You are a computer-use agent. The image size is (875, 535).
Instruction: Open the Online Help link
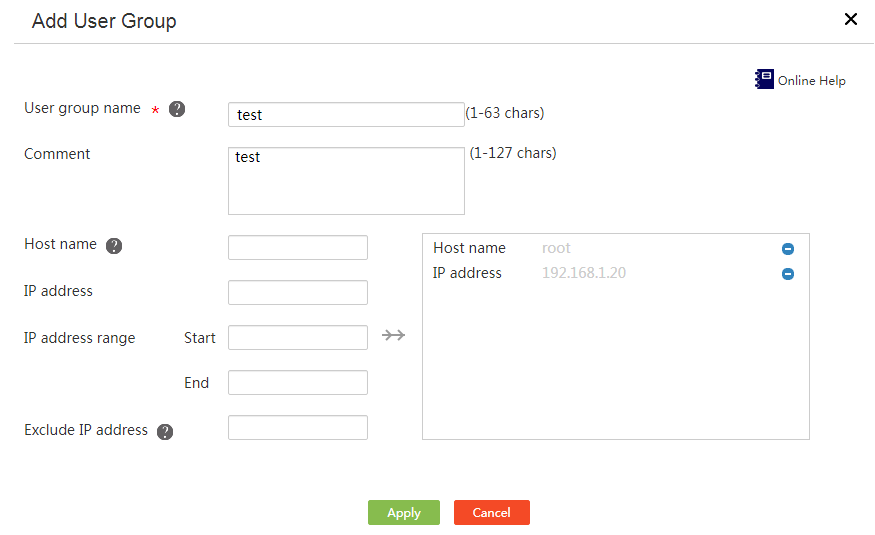click(x=811, y=81)
